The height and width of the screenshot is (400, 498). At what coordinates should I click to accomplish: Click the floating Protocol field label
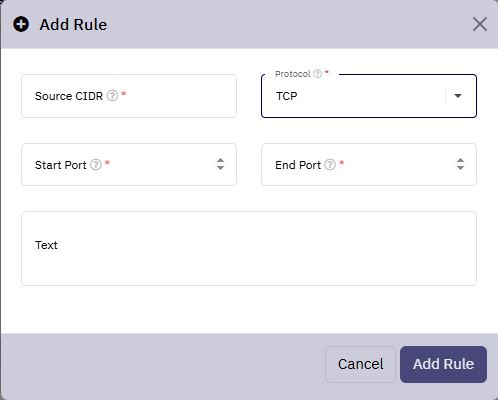tap(293, 74)
